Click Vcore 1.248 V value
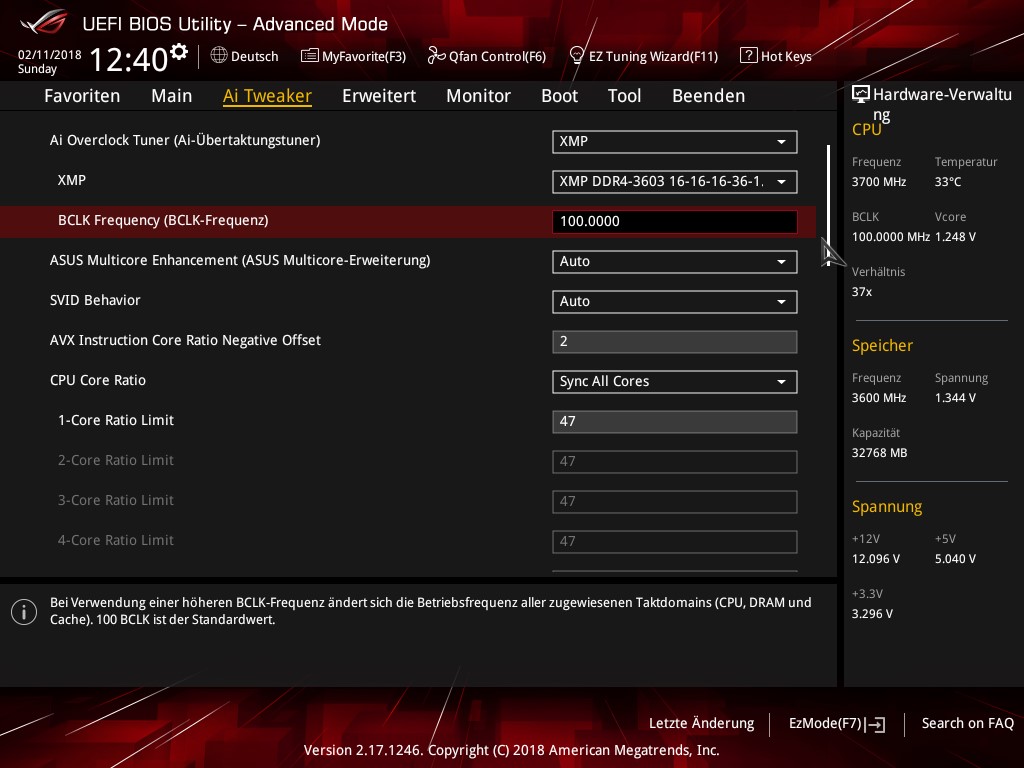This screenshot has height=768, width=1024. point(955,237)
